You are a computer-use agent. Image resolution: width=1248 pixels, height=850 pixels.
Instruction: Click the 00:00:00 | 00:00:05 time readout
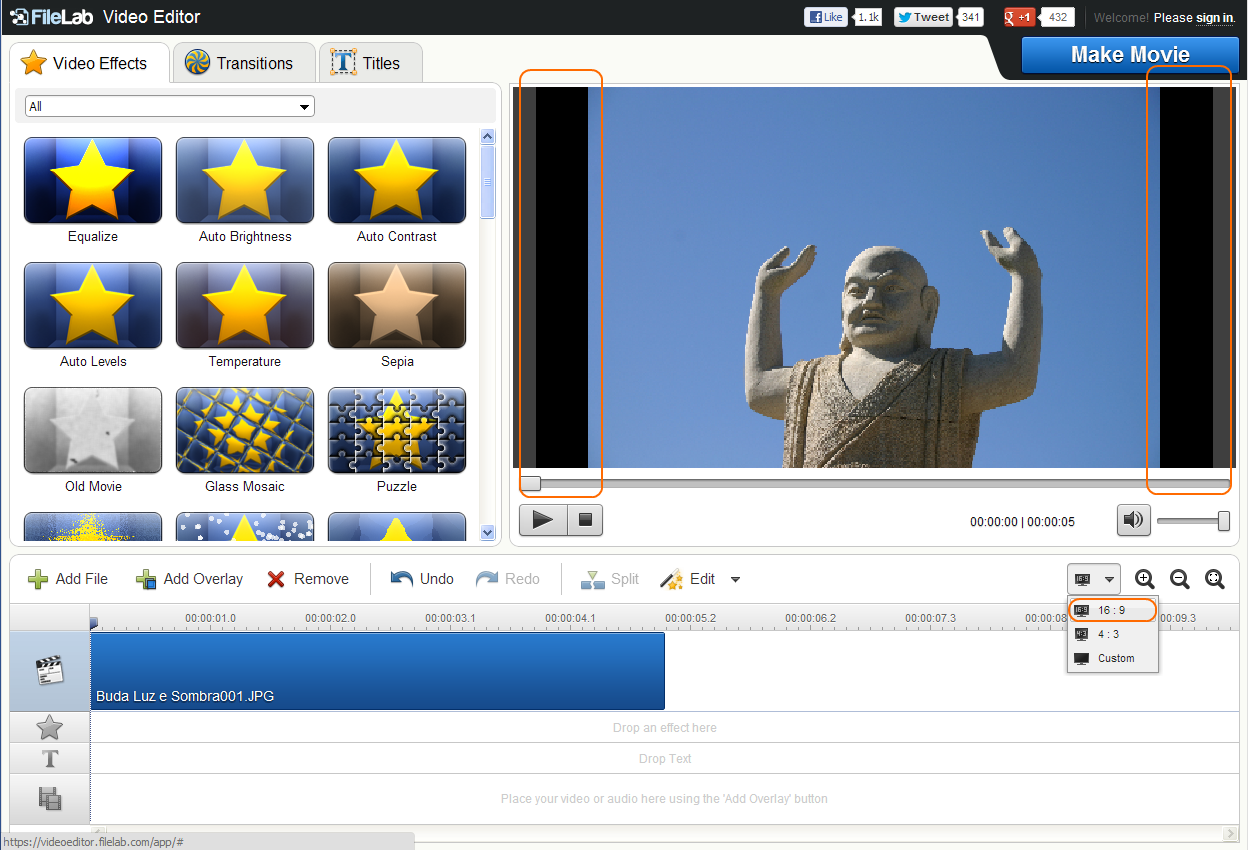click(1022, 522)
